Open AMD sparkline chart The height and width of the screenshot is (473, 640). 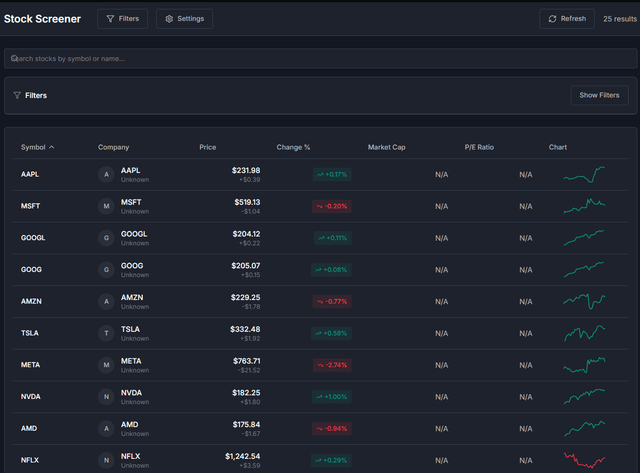[x=584, y=429]
